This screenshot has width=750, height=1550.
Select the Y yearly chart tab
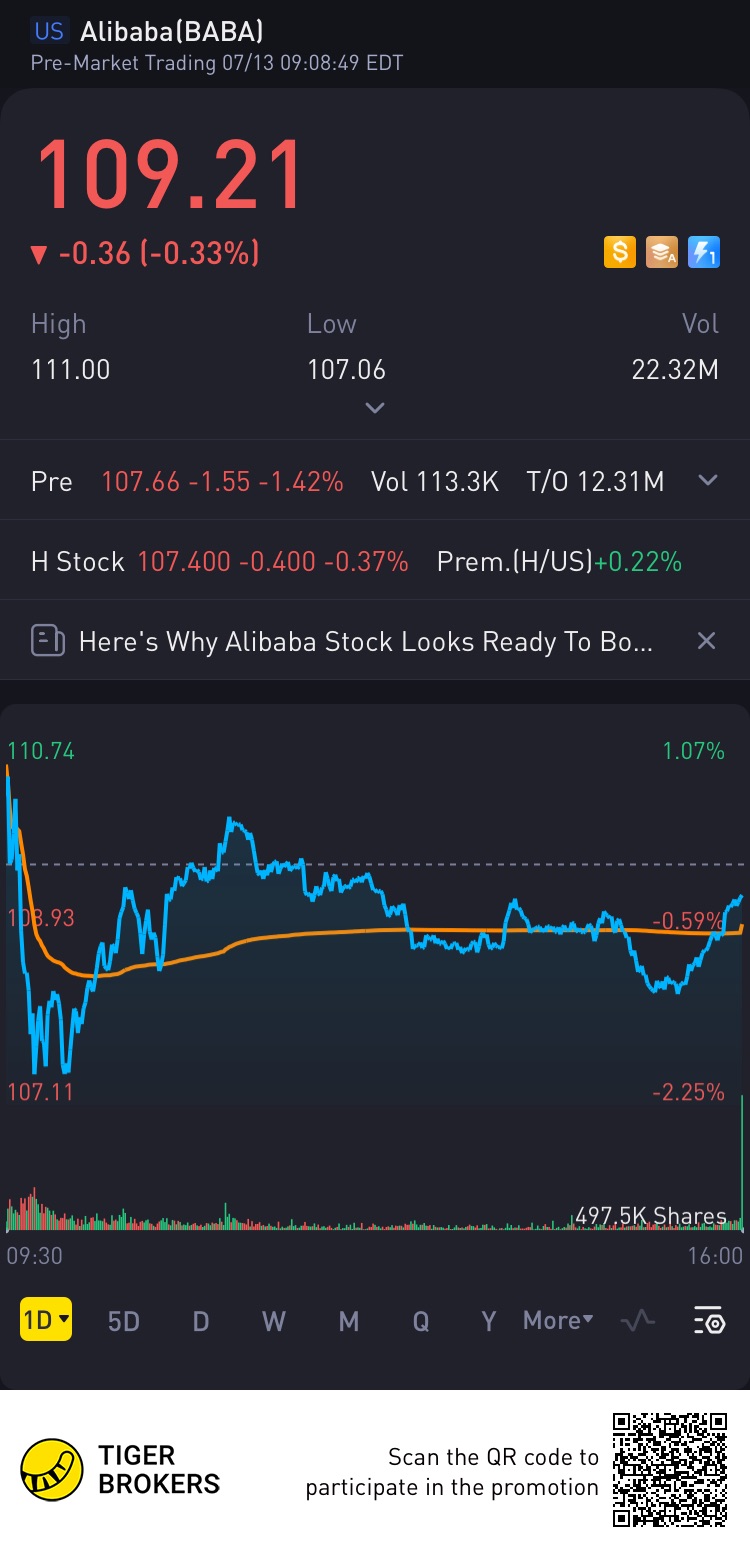488,1321
